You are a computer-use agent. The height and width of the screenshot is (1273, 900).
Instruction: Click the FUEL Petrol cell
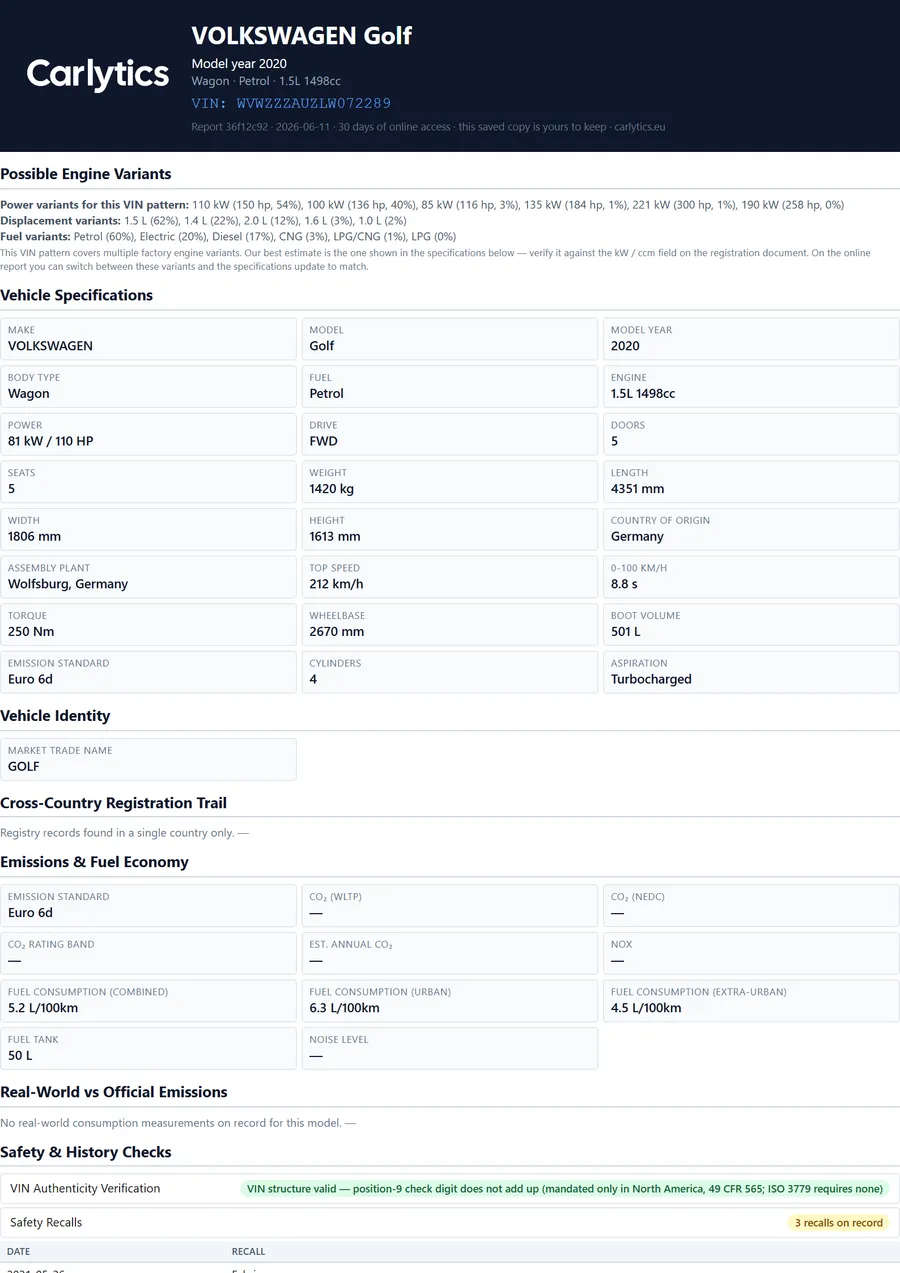(450, 386)
